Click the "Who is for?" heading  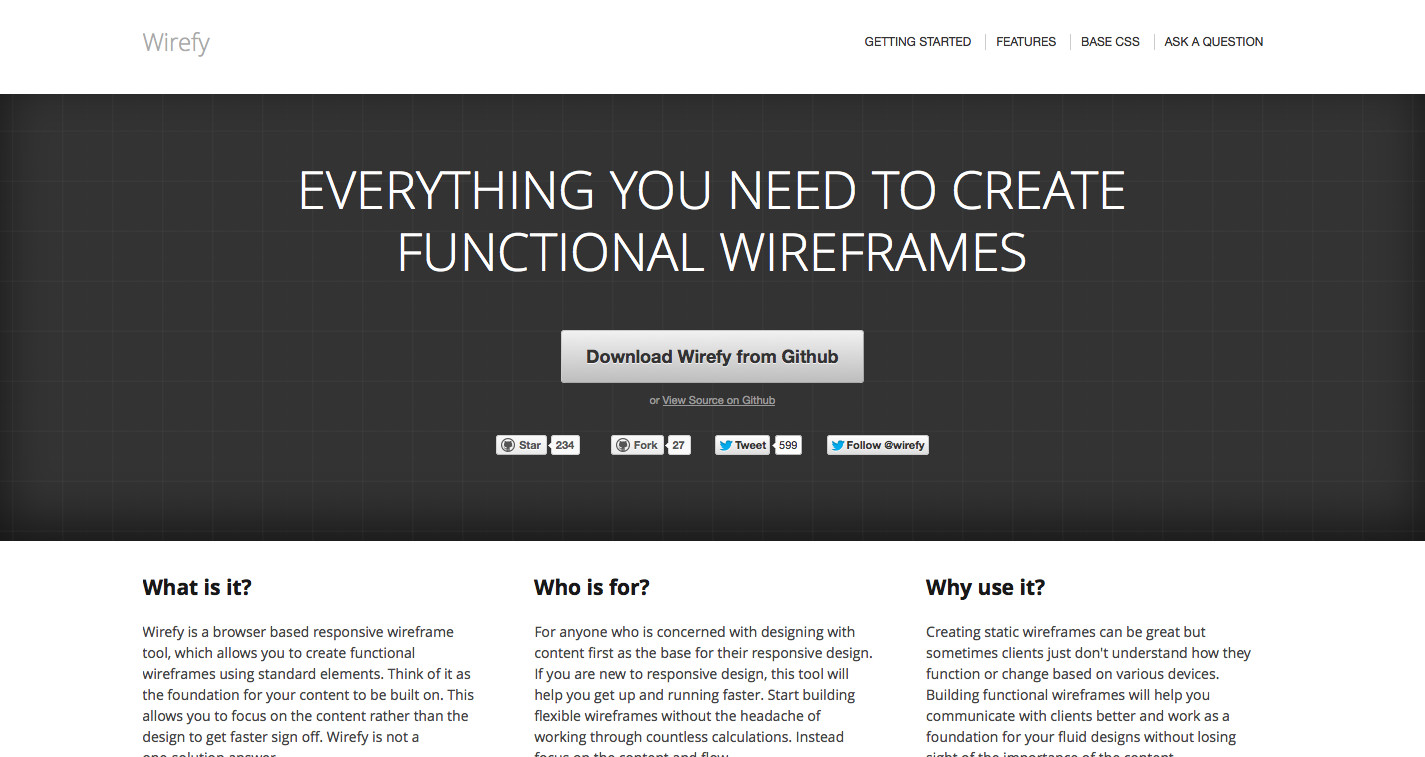pyautogui.click(x=591, y=587)
